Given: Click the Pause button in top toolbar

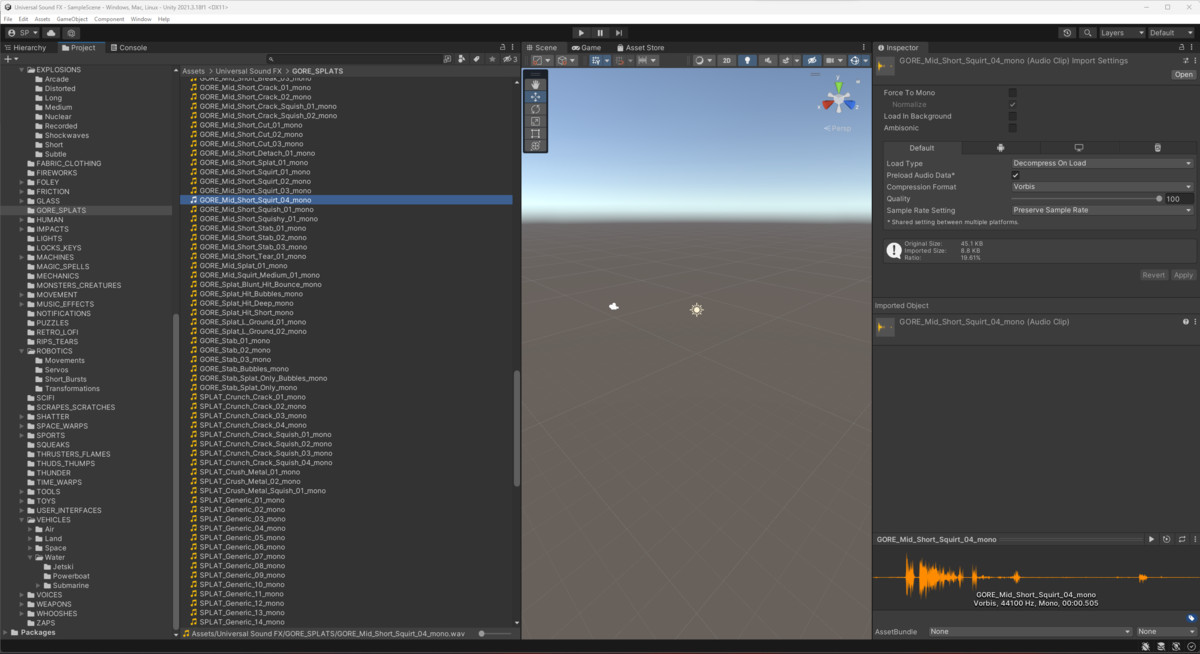Looking at the screenshot, I should 600,33.
